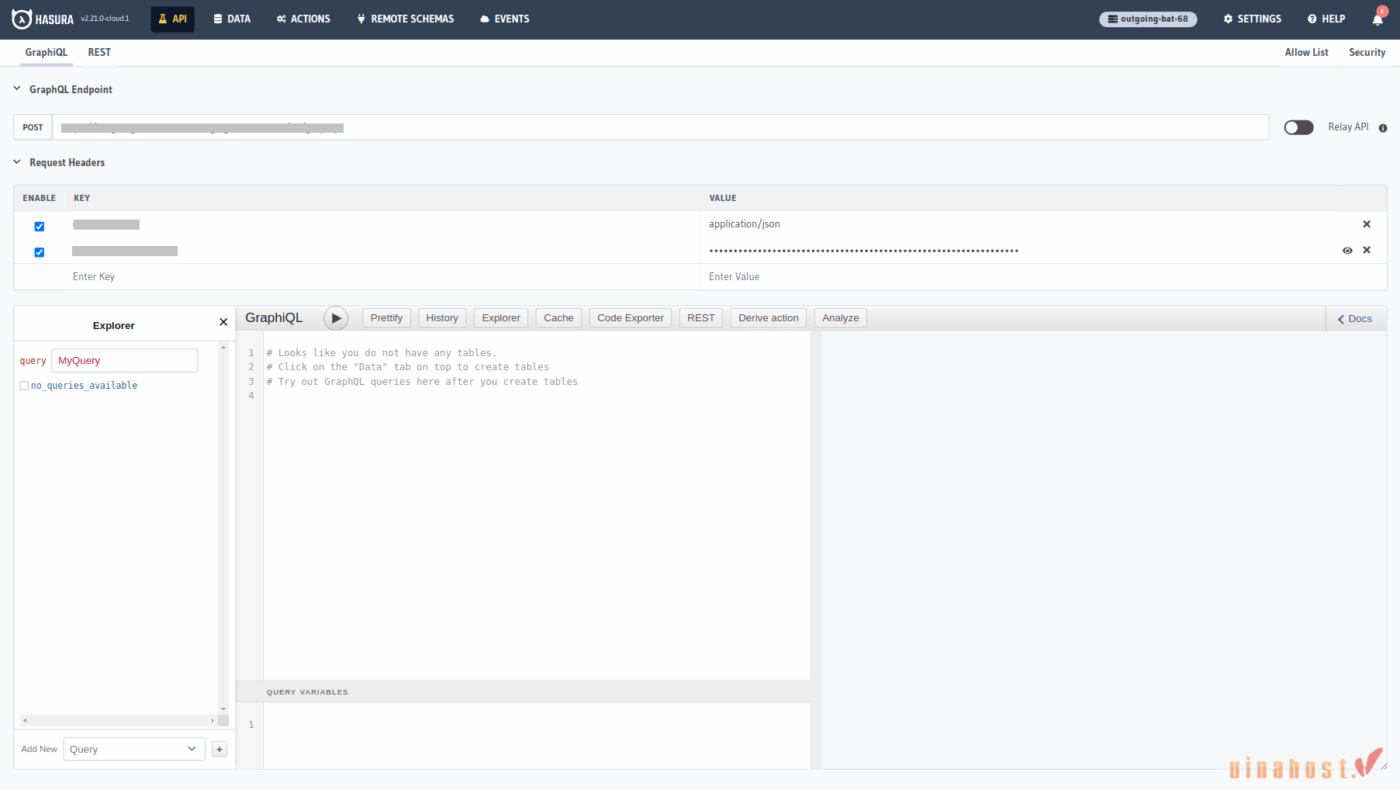Toggle the Relay API switch

click(x=1298, y=127)
